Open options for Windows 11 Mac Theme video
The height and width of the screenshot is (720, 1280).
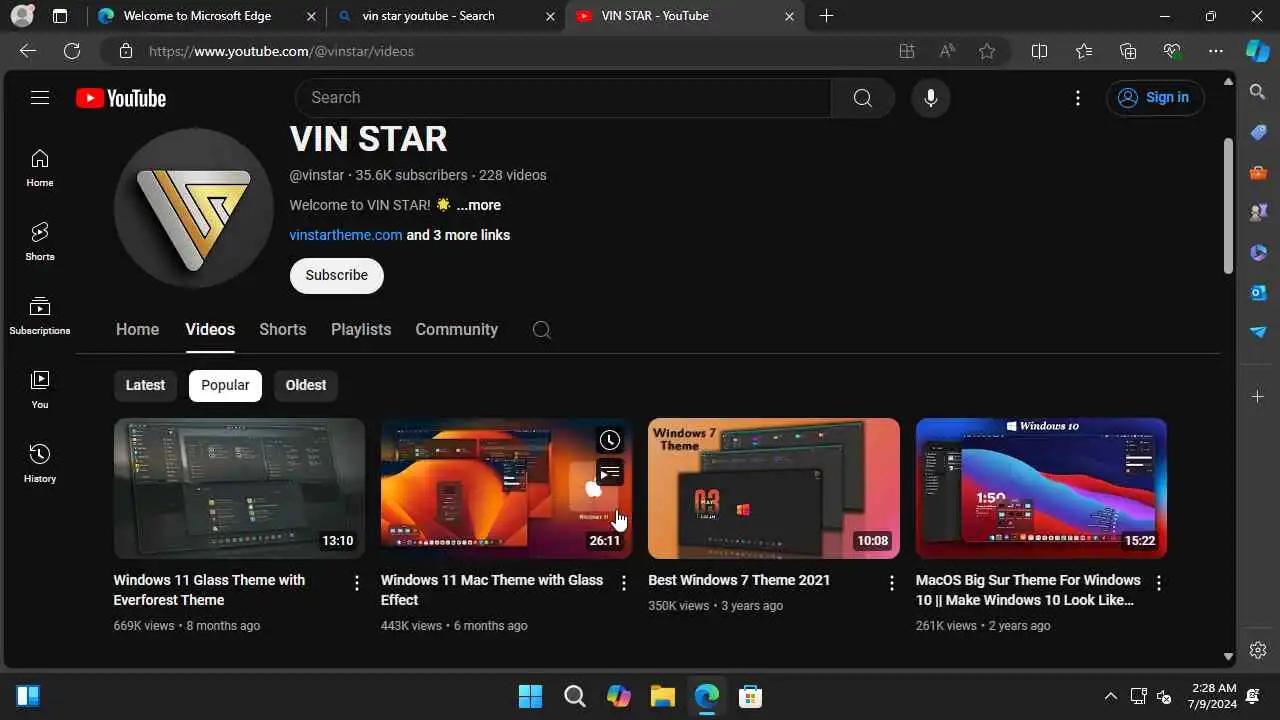click(624, 583)
